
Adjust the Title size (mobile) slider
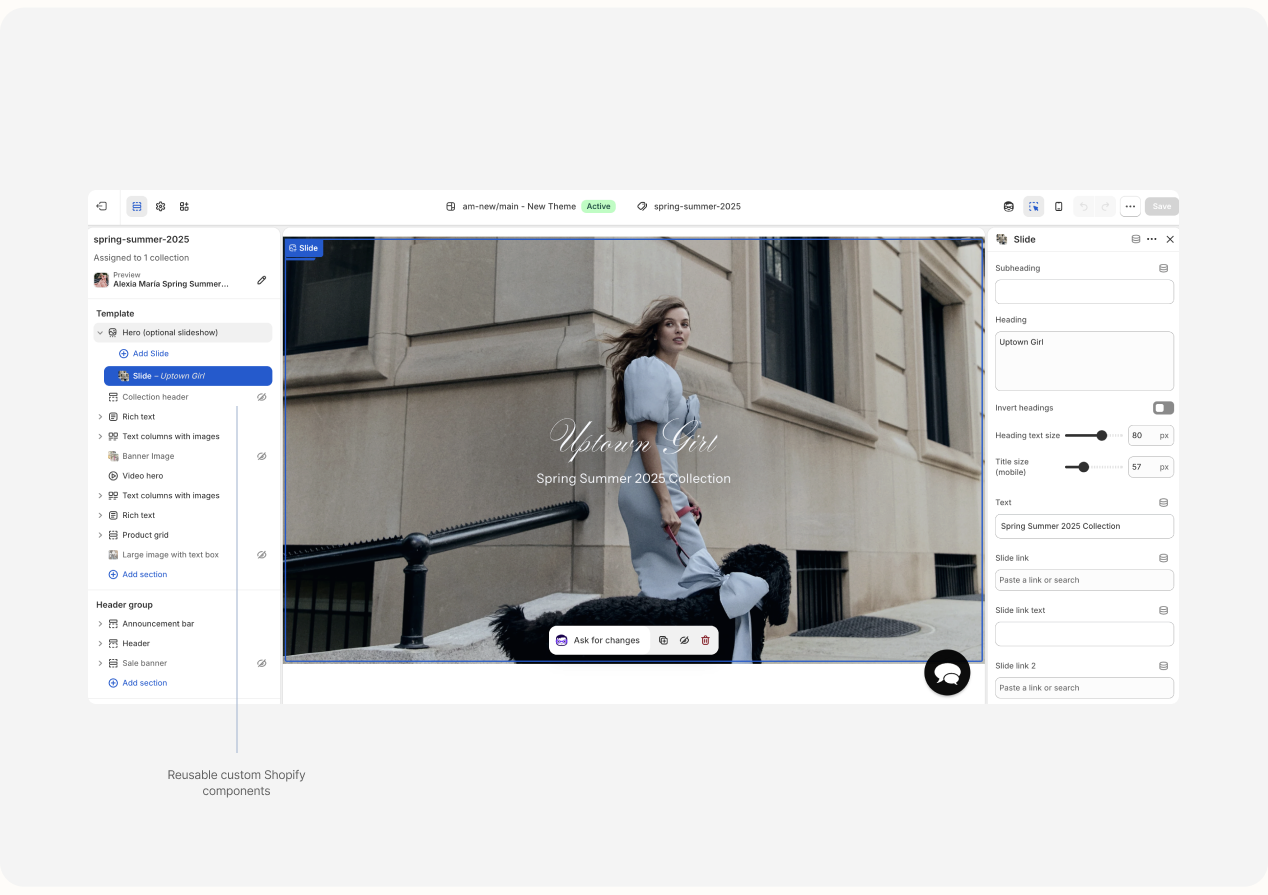coord(1093,467)
